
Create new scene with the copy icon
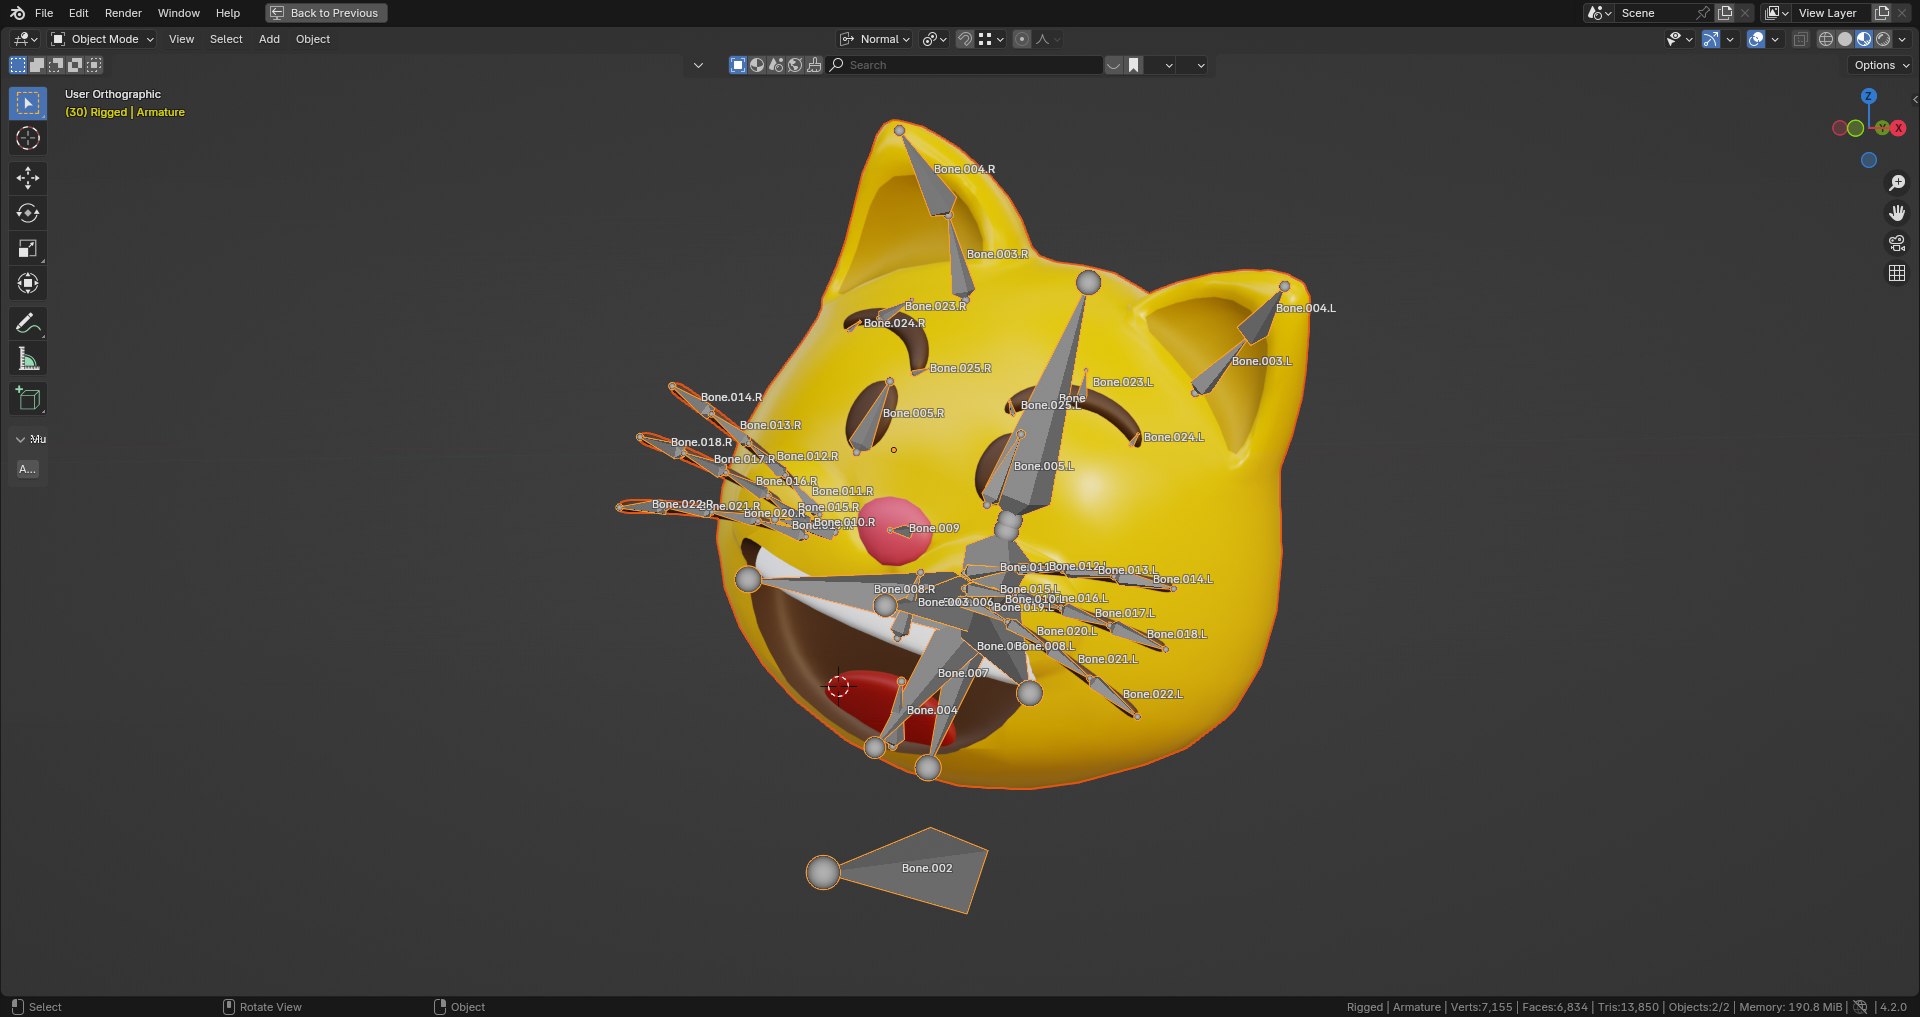1725,13
